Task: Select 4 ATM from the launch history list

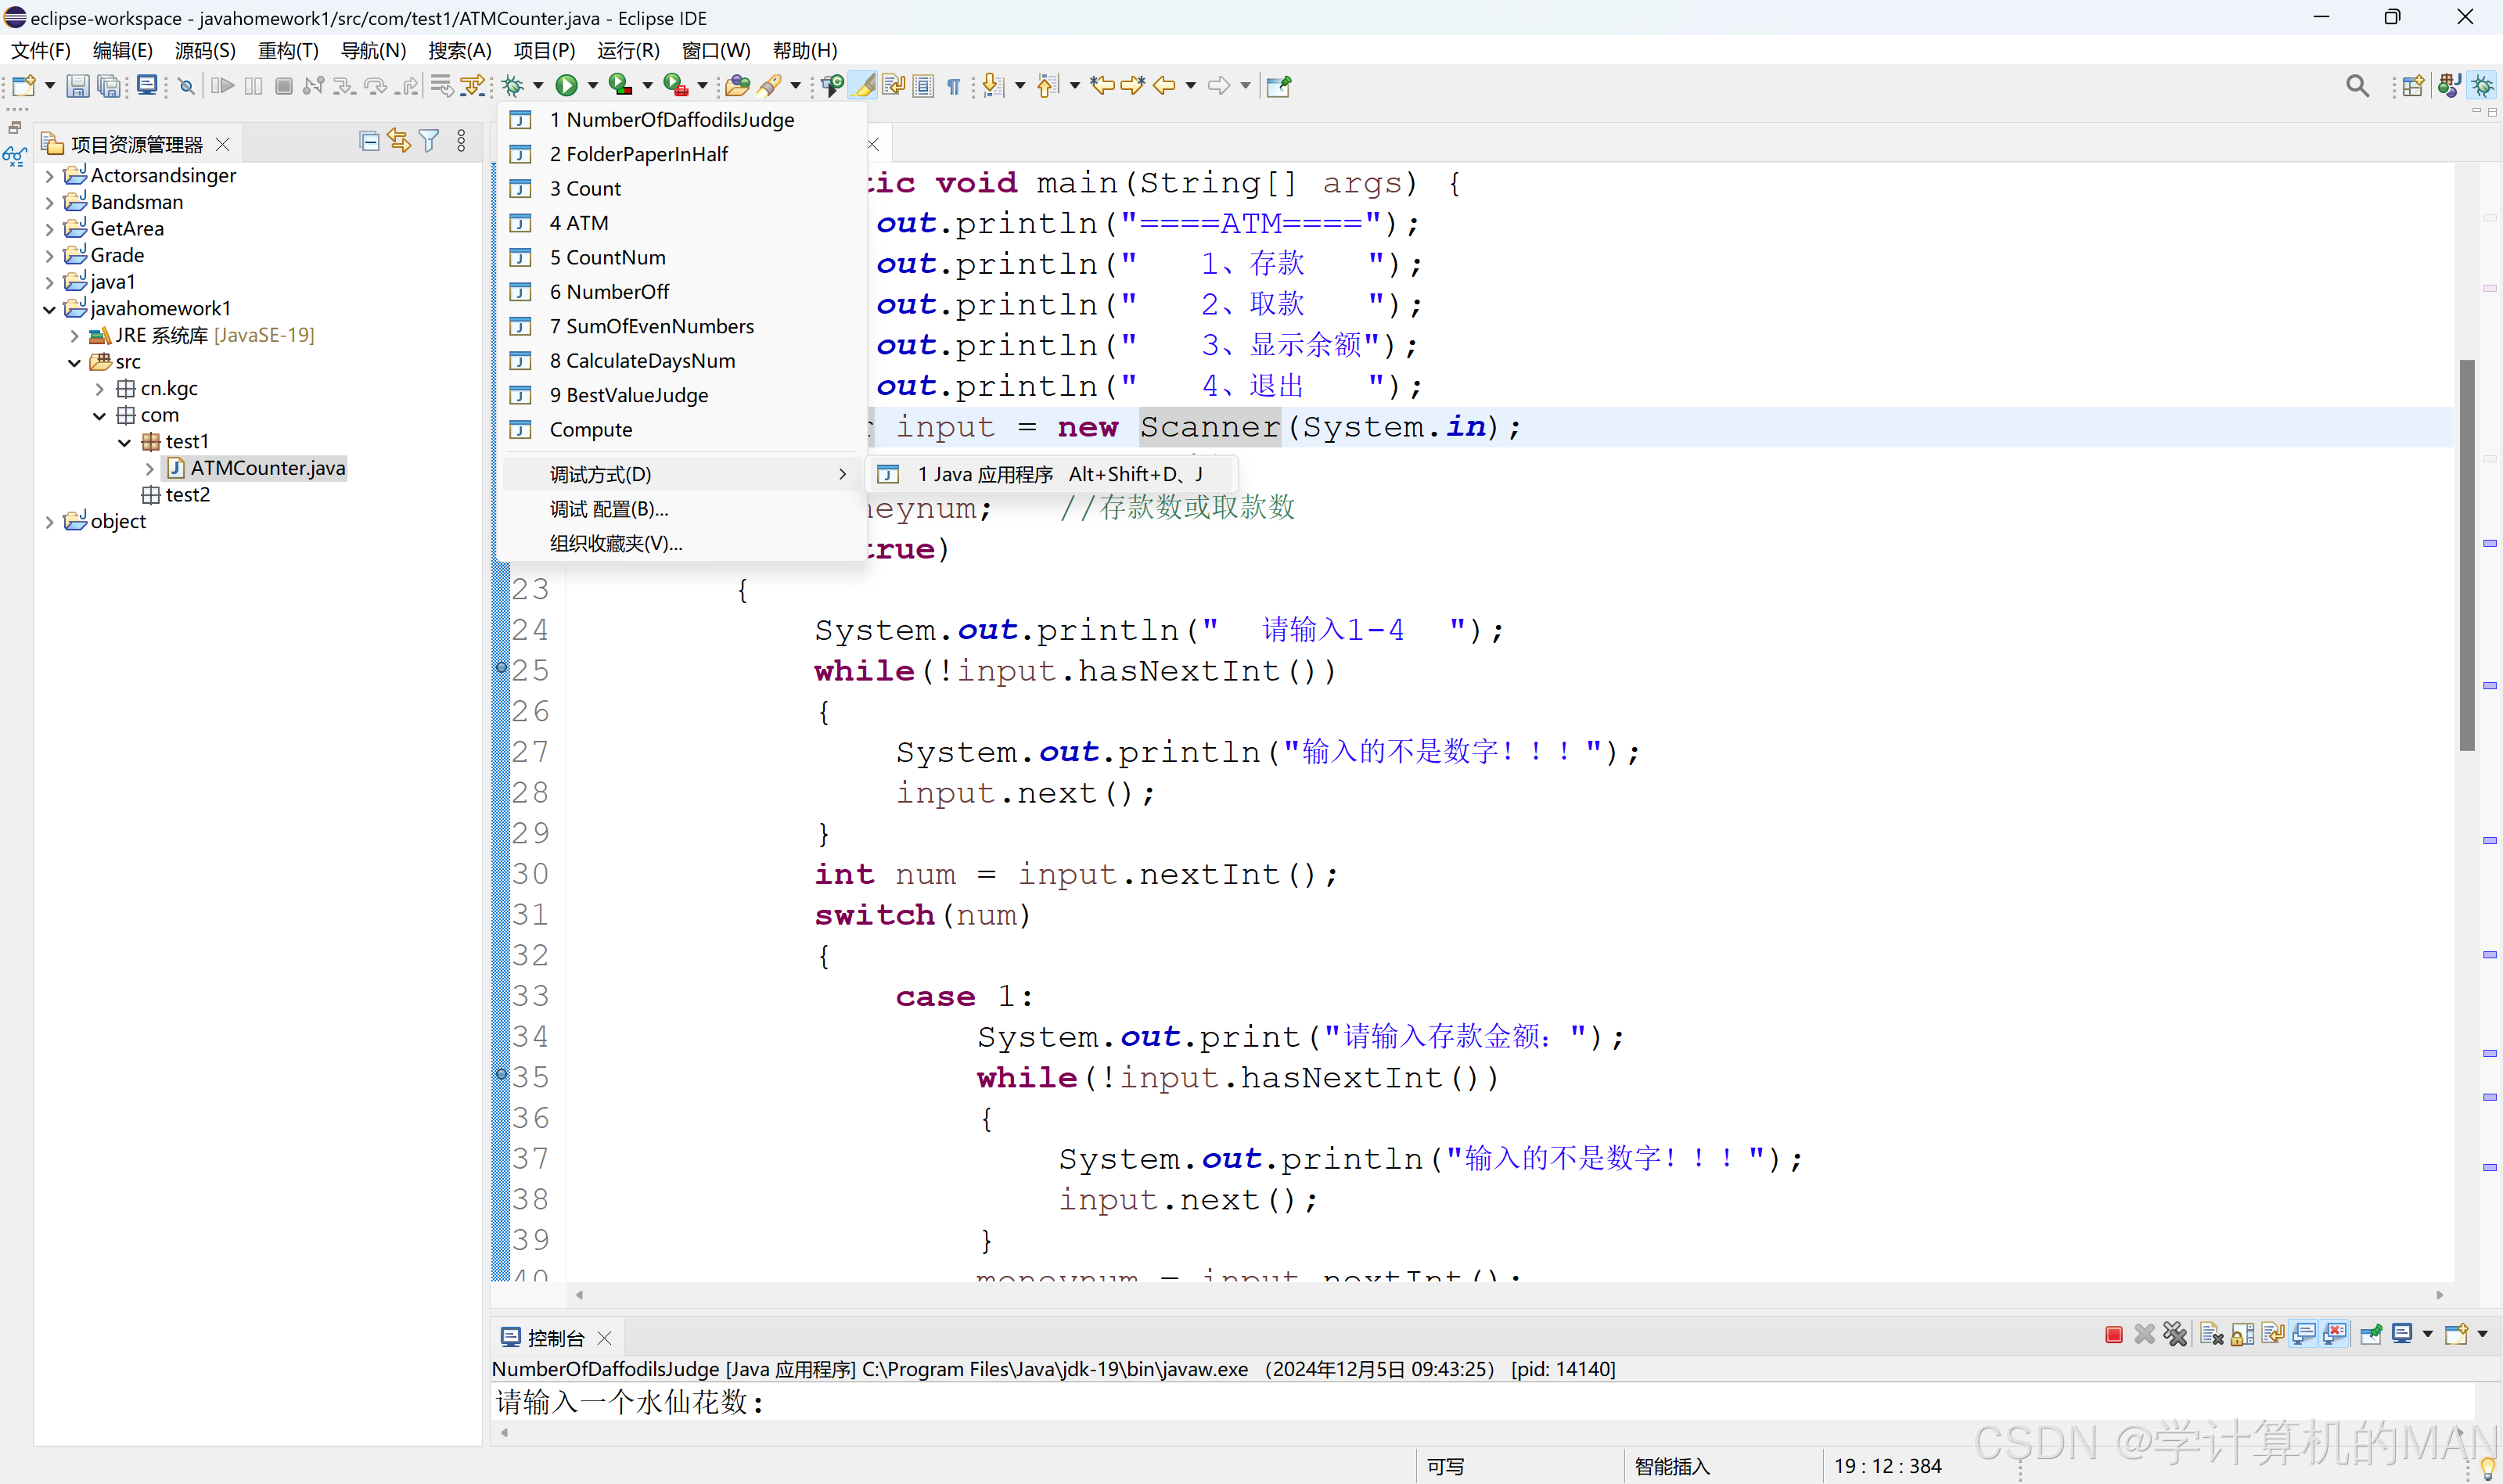Action: click(580, 222)
